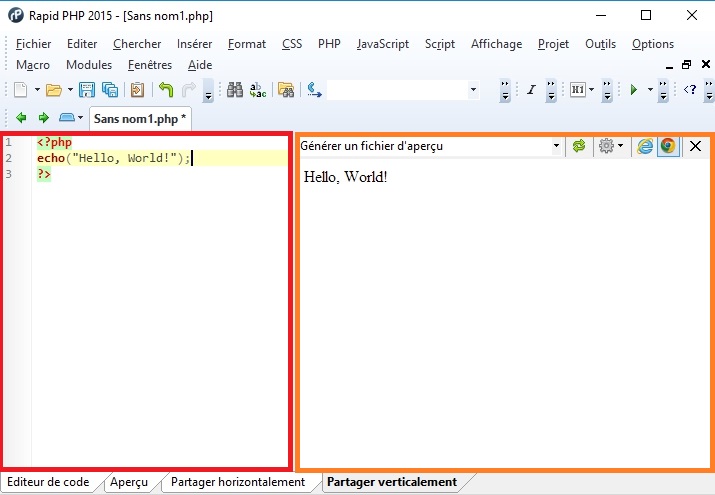
Task: Open the H1 heading dropdown arrow
Action: pyautogui.click(x=591, y=90)
